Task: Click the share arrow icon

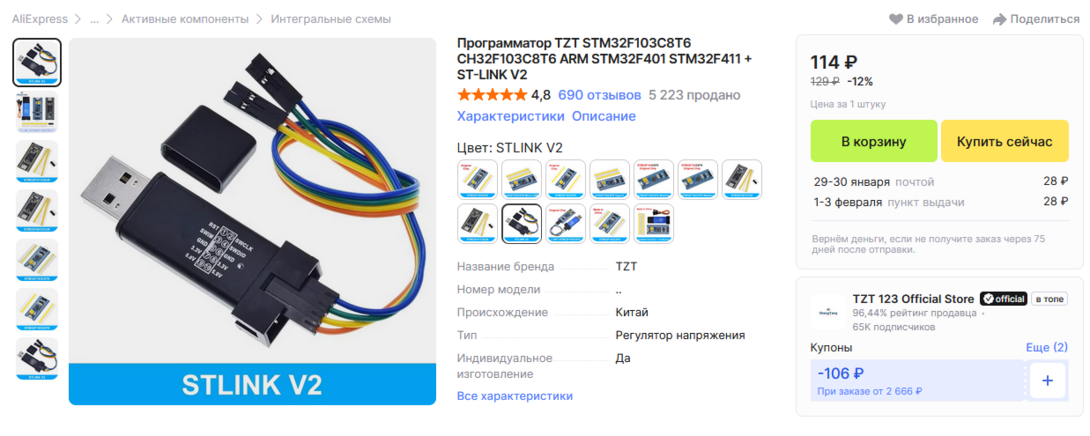Action: pos(999,19)
